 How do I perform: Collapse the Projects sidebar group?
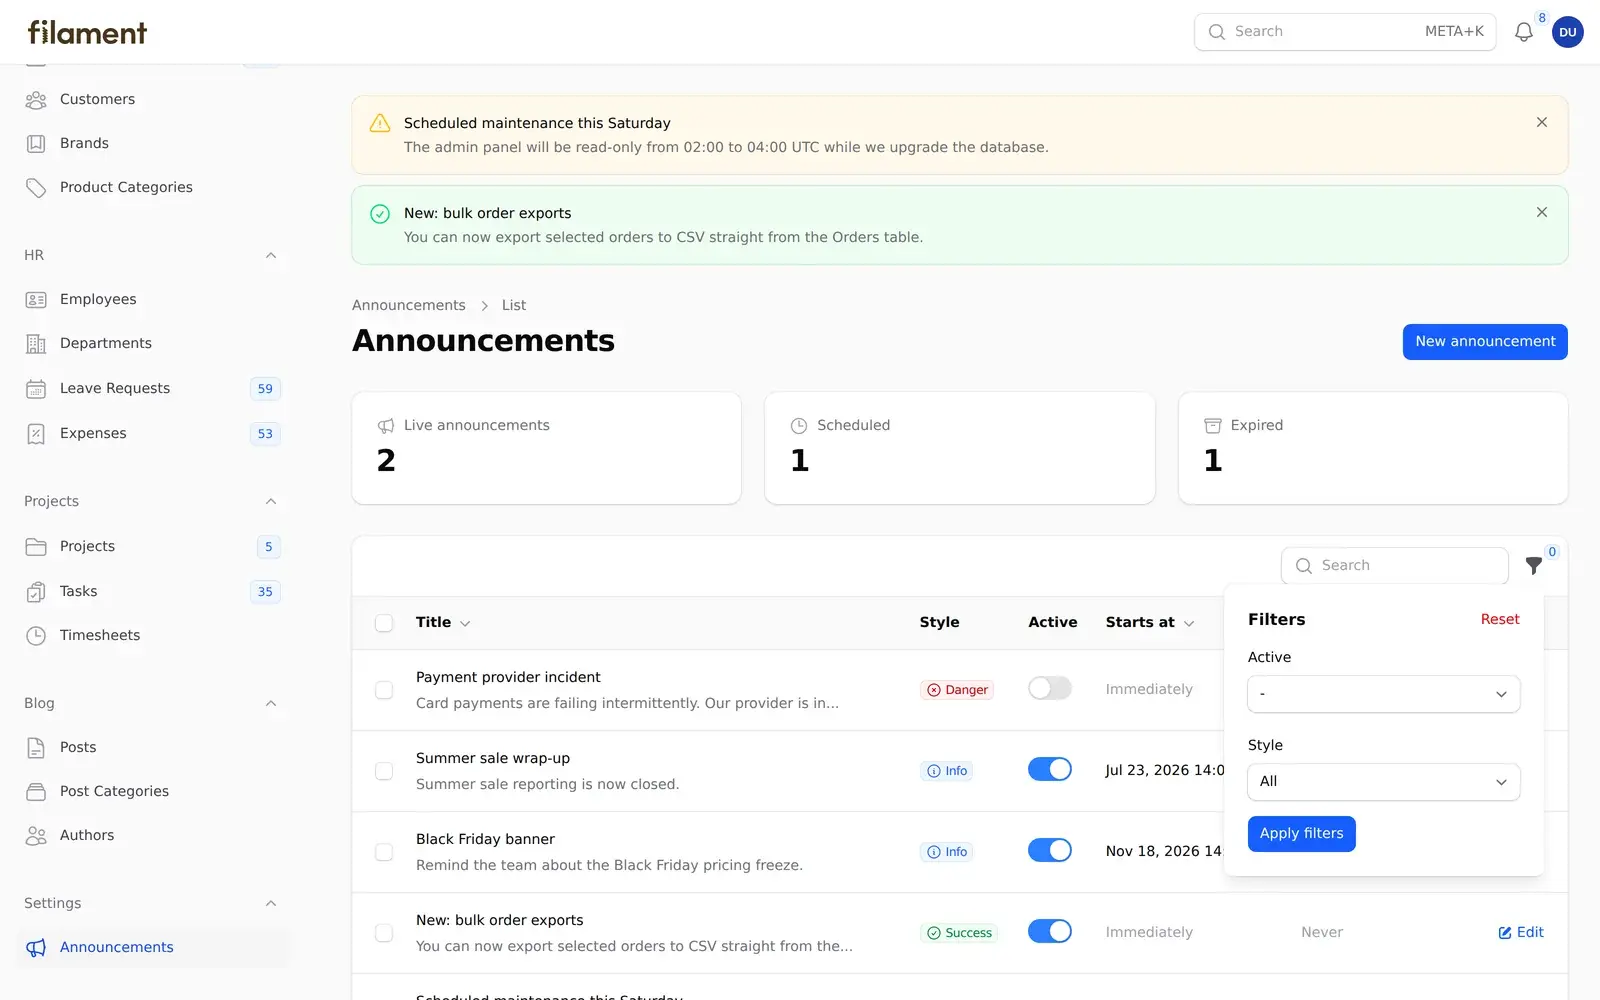pos(271,502)
